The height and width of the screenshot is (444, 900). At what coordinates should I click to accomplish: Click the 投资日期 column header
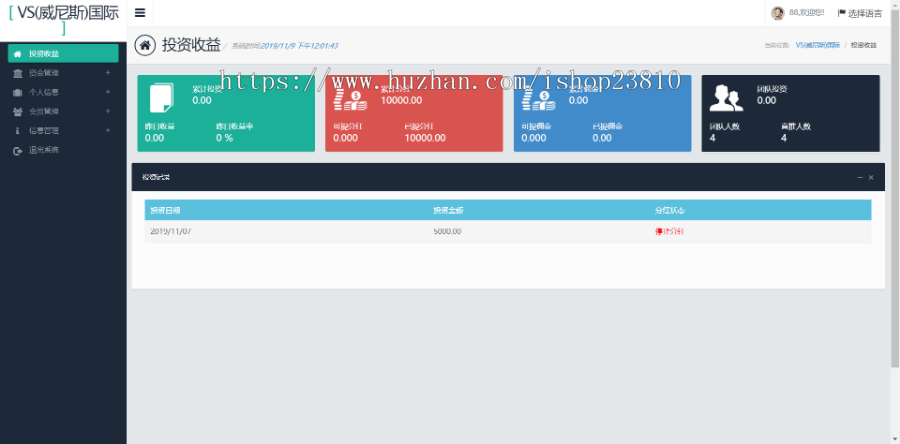165,211
